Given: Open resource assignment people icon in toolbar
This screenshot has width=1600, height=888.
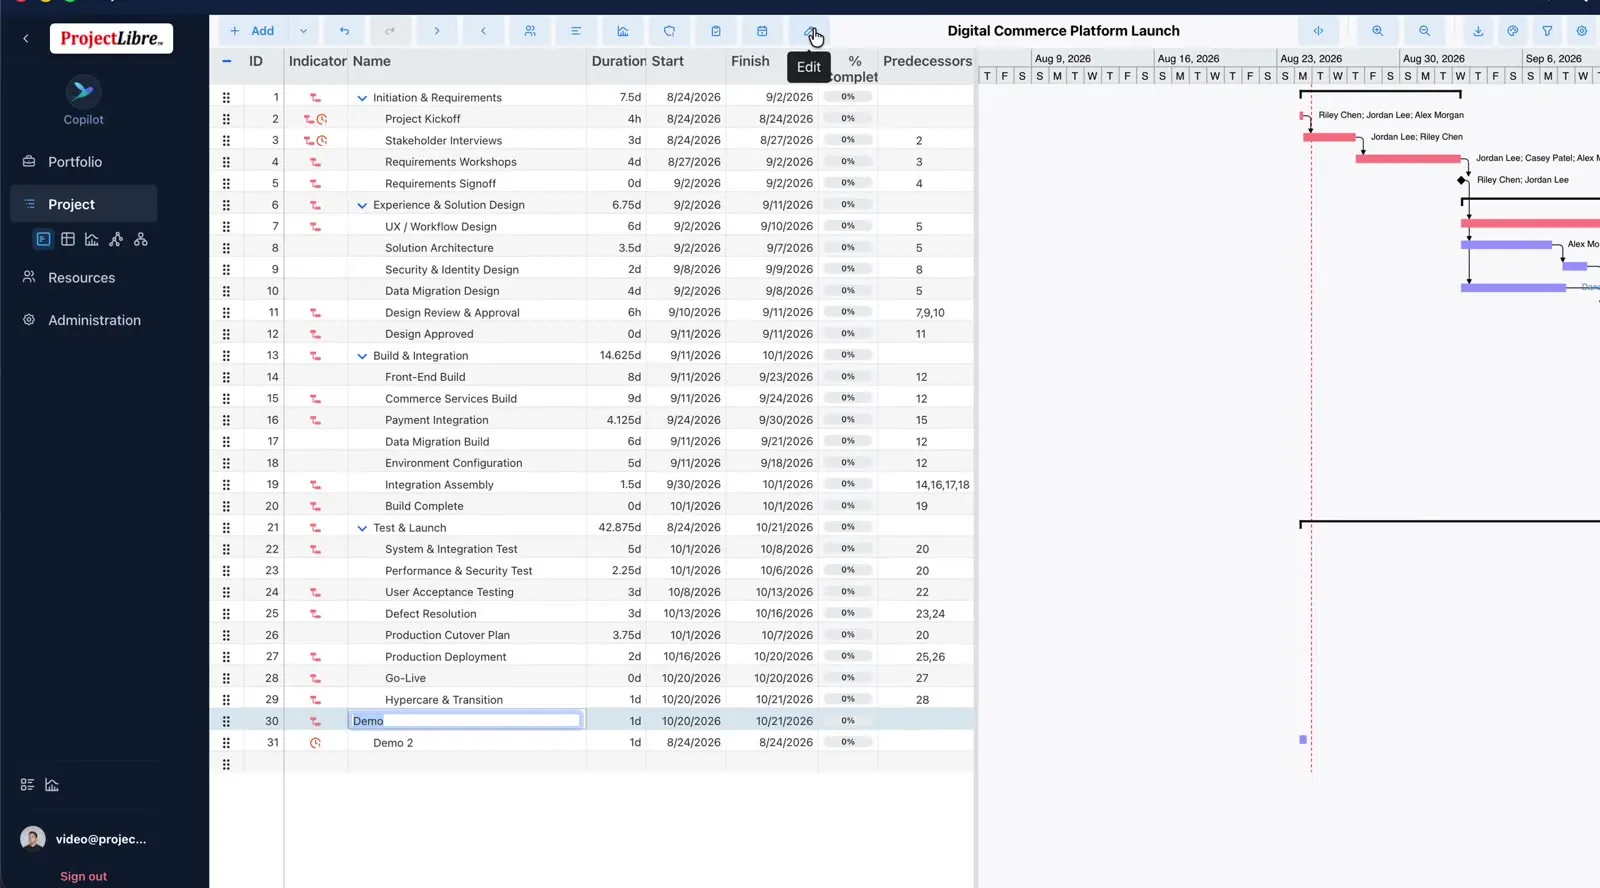Looking at the screenshot, I should pos(530,31).
